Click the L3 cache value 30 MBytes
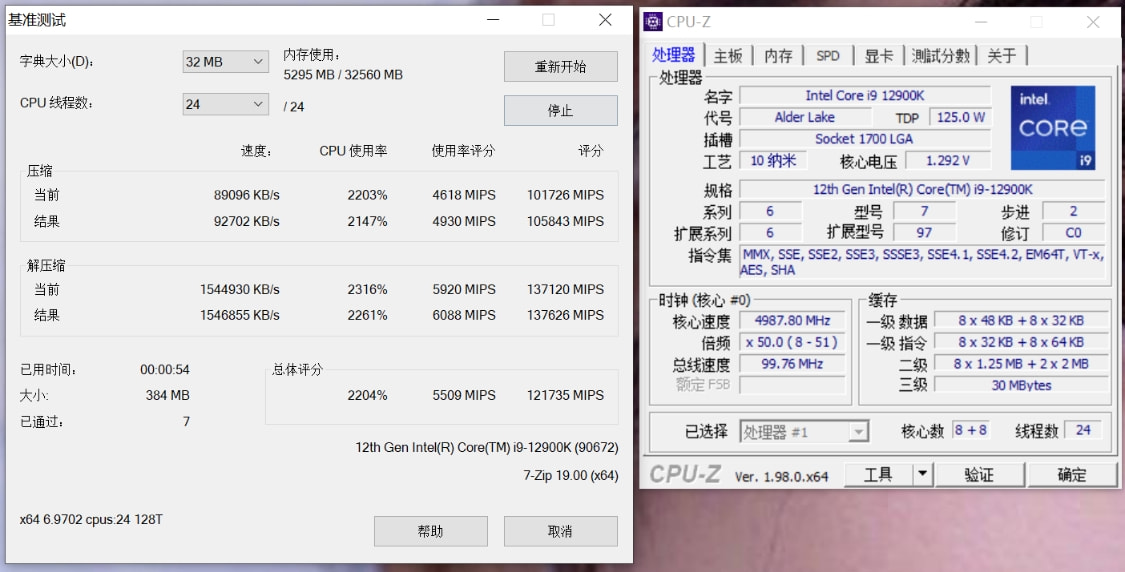 (x=1021, y=385)
